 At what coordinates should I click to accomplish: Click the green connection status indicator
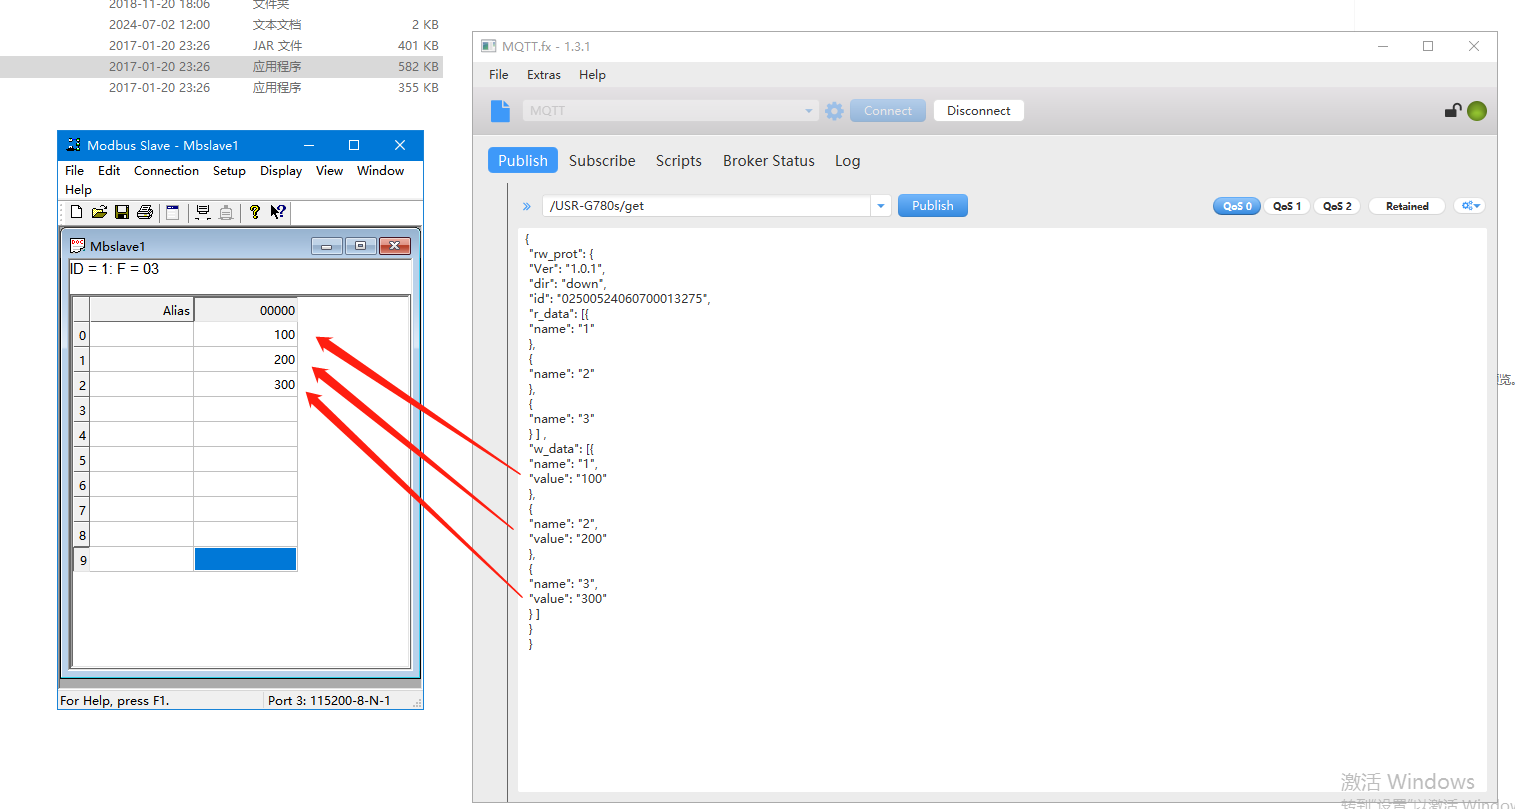coord(1477,111)
